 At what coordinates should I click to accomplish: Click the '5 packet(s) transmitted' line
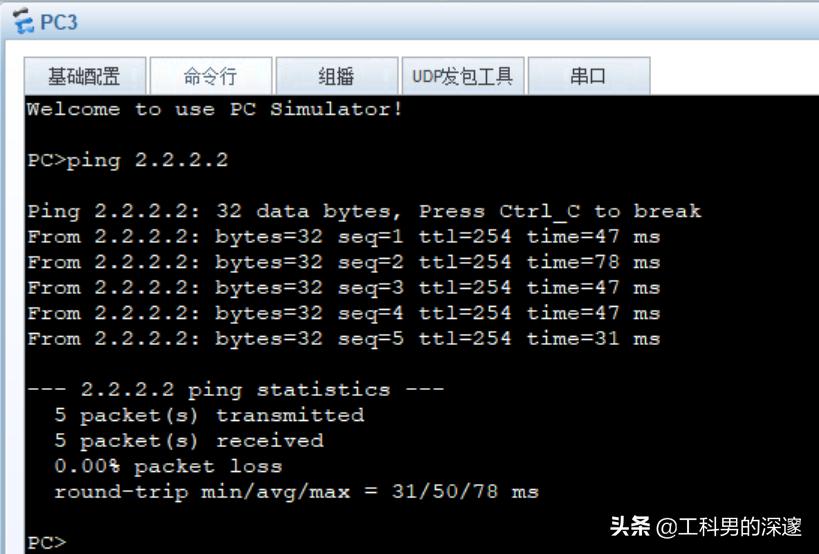[x=209, y=415]
